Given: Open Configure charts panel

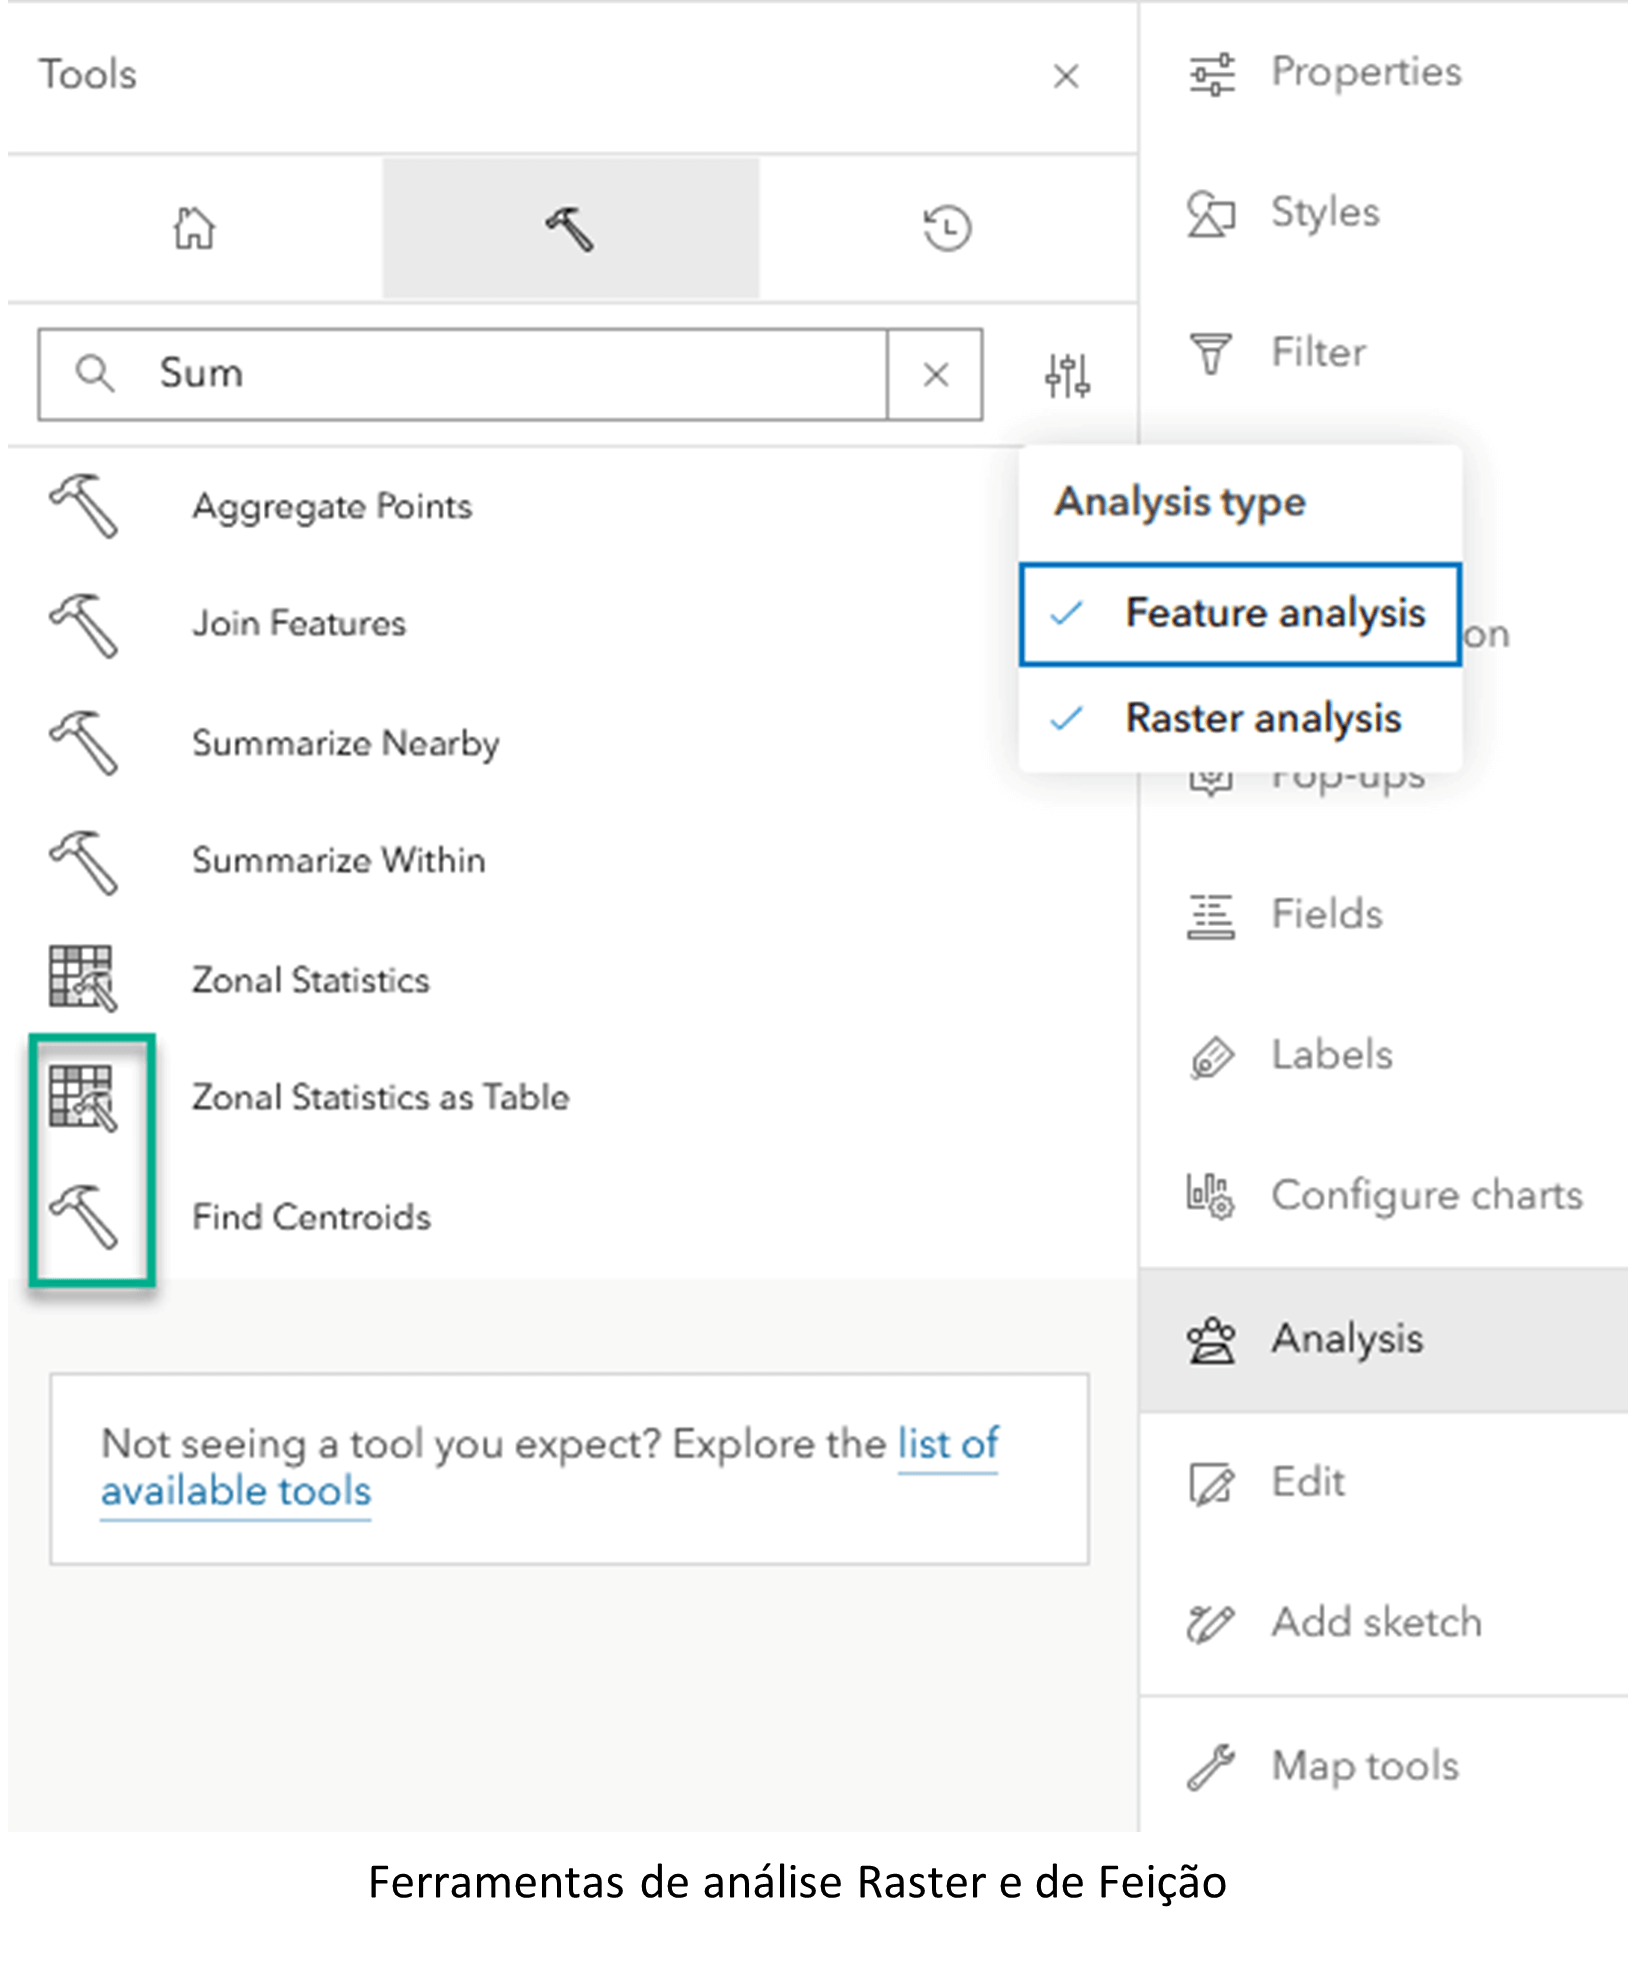Looking at the screenshot, I should click(x=1425, y=1195).
